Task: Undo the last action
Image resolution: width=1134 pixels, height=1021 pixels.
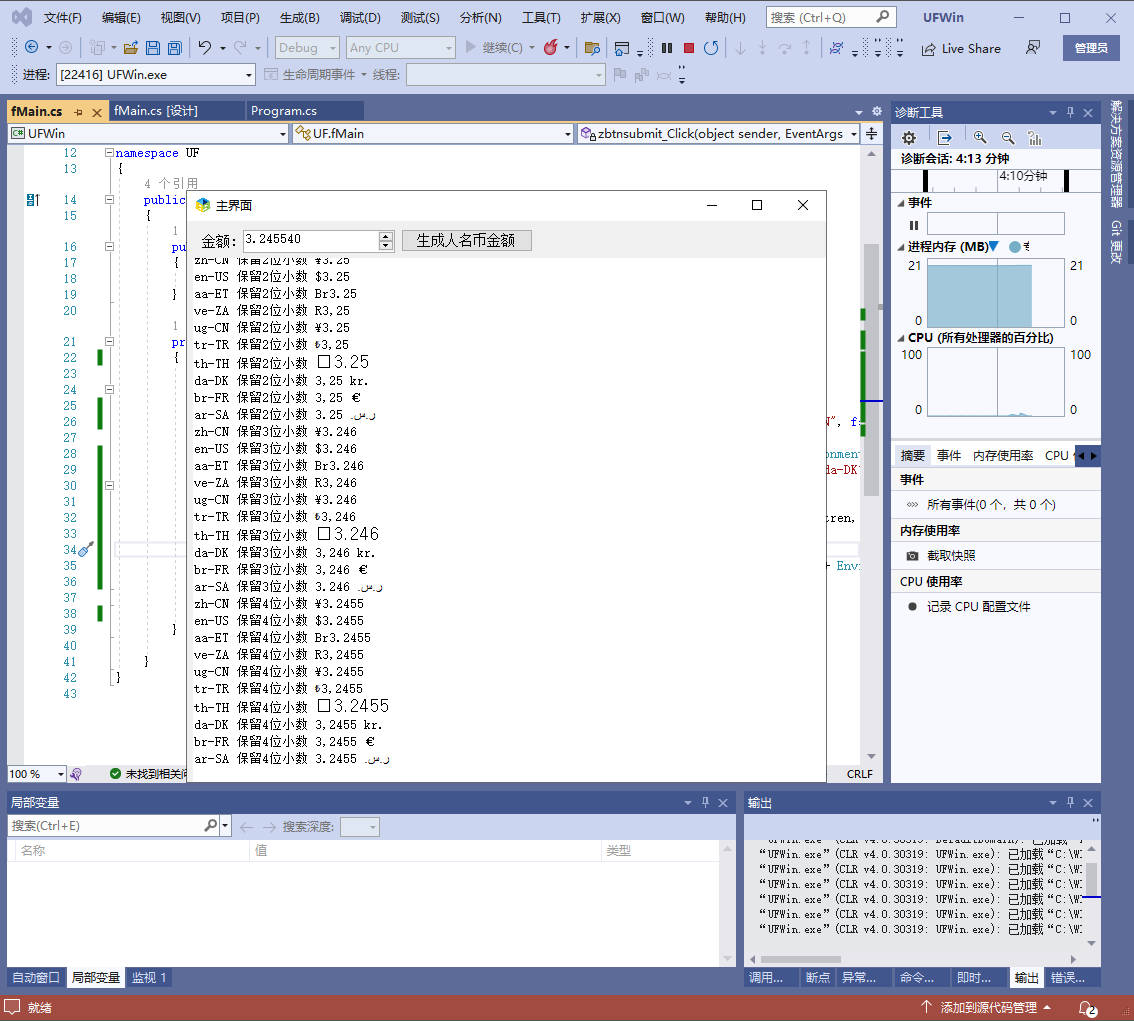Action: (205, 48)
